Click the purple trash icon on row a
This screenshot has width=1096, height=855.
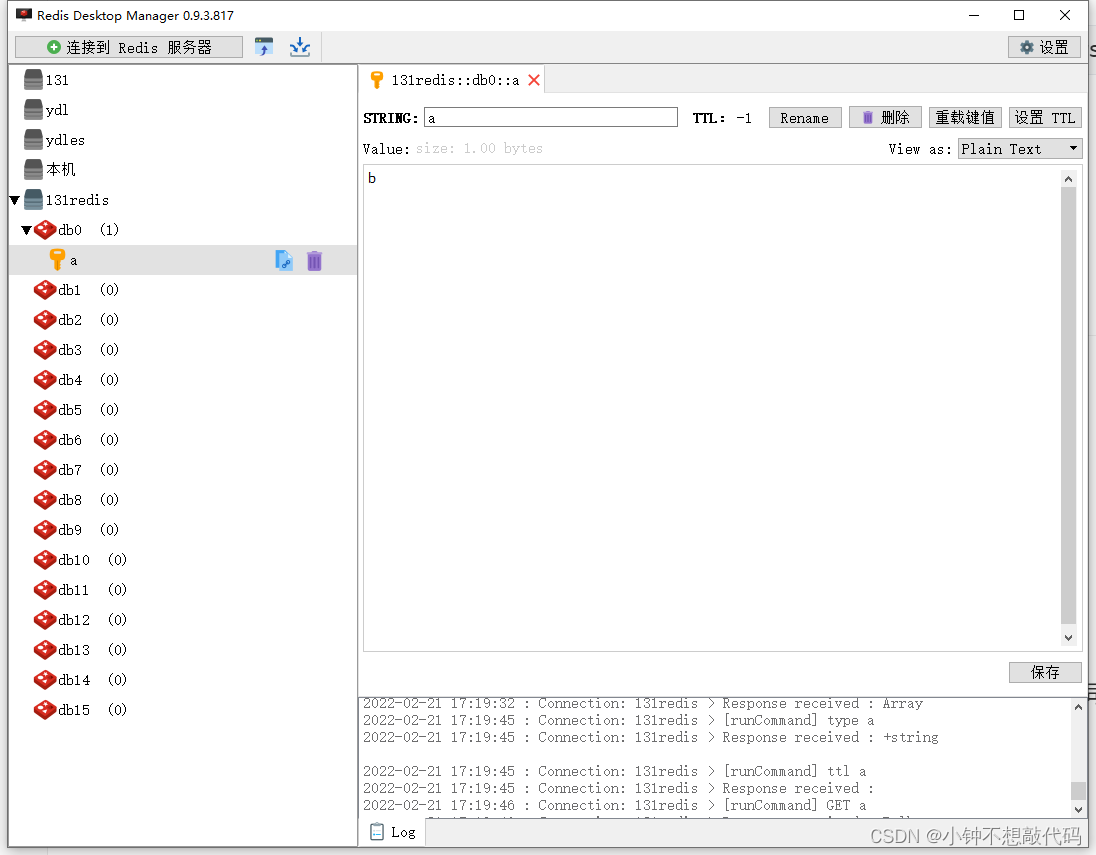315,260
